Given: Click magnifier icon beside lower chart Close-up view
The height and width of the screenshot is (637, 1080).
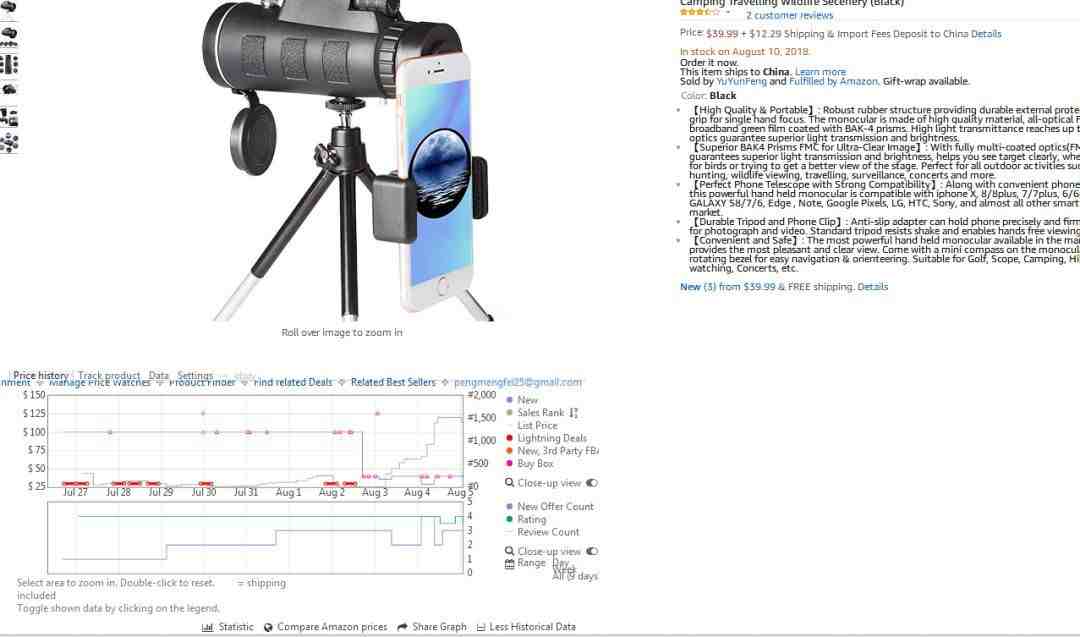Looking at the screenshot, I should [510, 551].
